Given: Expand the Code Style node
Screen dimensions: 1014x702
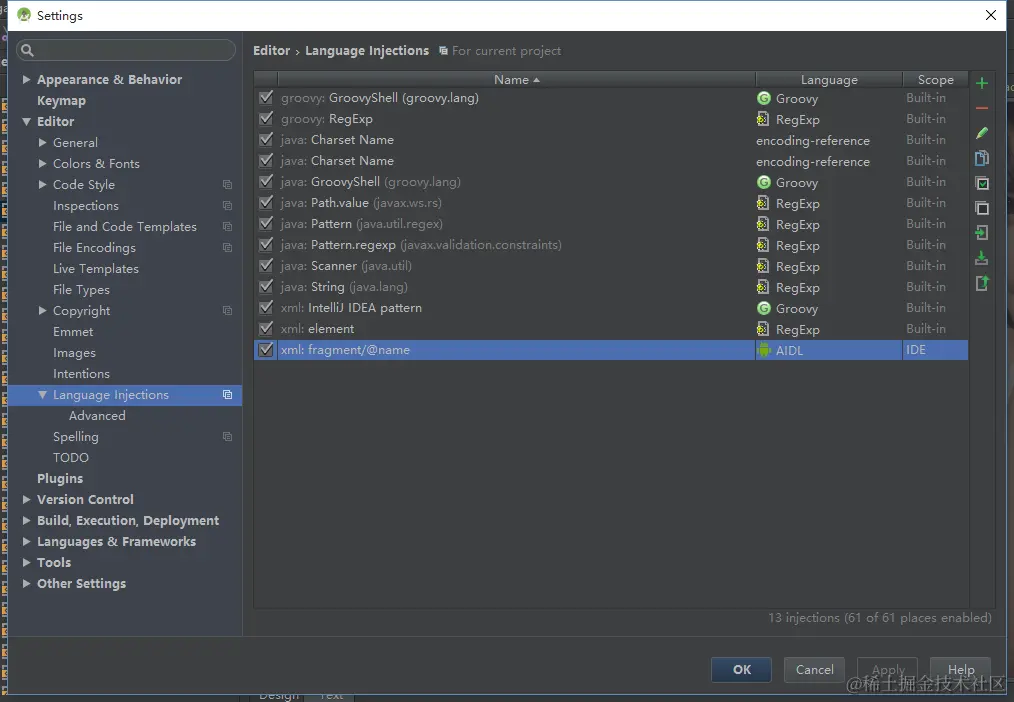Looking at the screenshot, I should [x=43, y=184].
